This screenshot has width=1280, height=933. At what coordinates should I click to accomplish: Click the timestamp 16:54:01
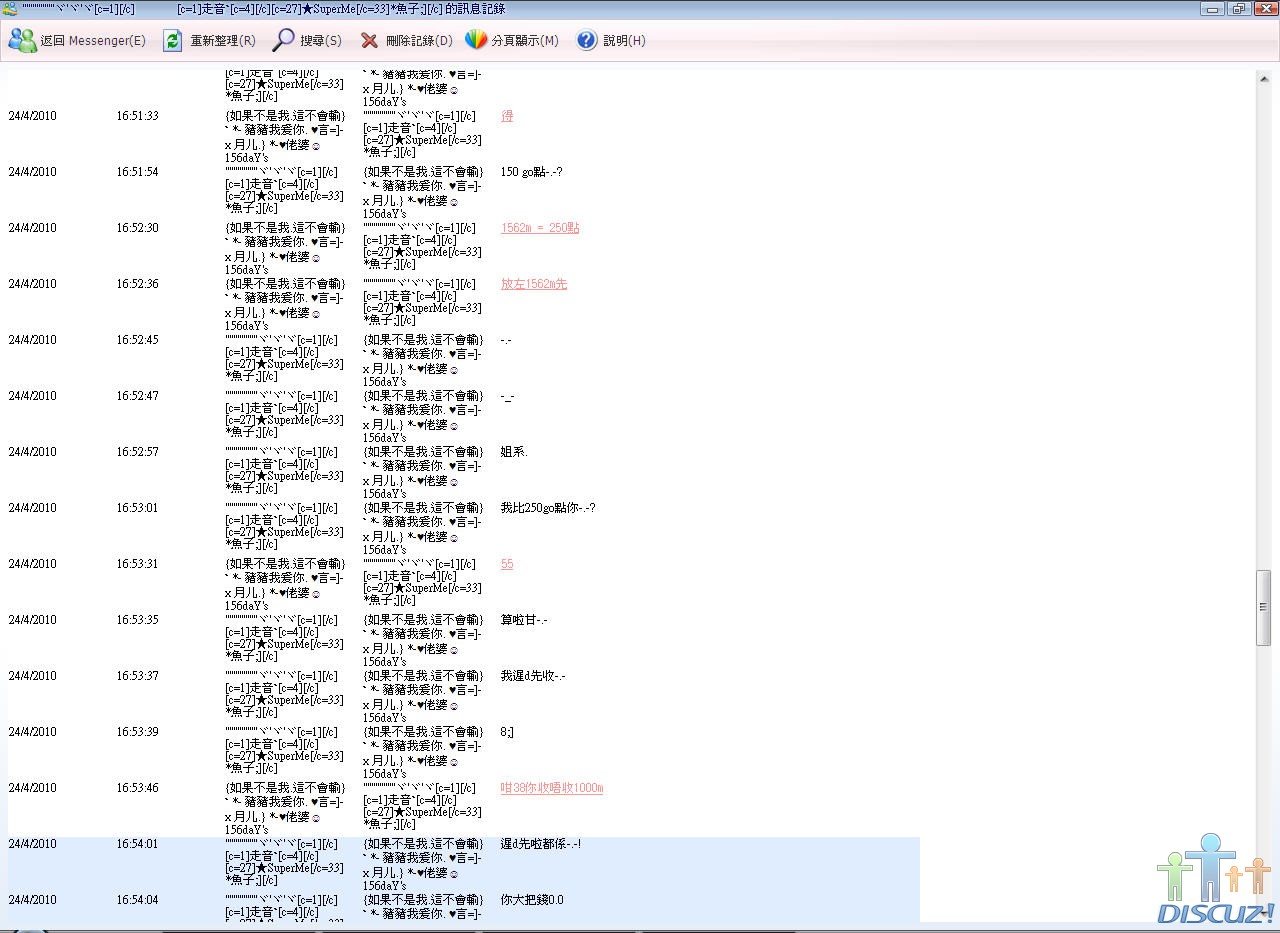pyautogui.click(x=137, y=844)
